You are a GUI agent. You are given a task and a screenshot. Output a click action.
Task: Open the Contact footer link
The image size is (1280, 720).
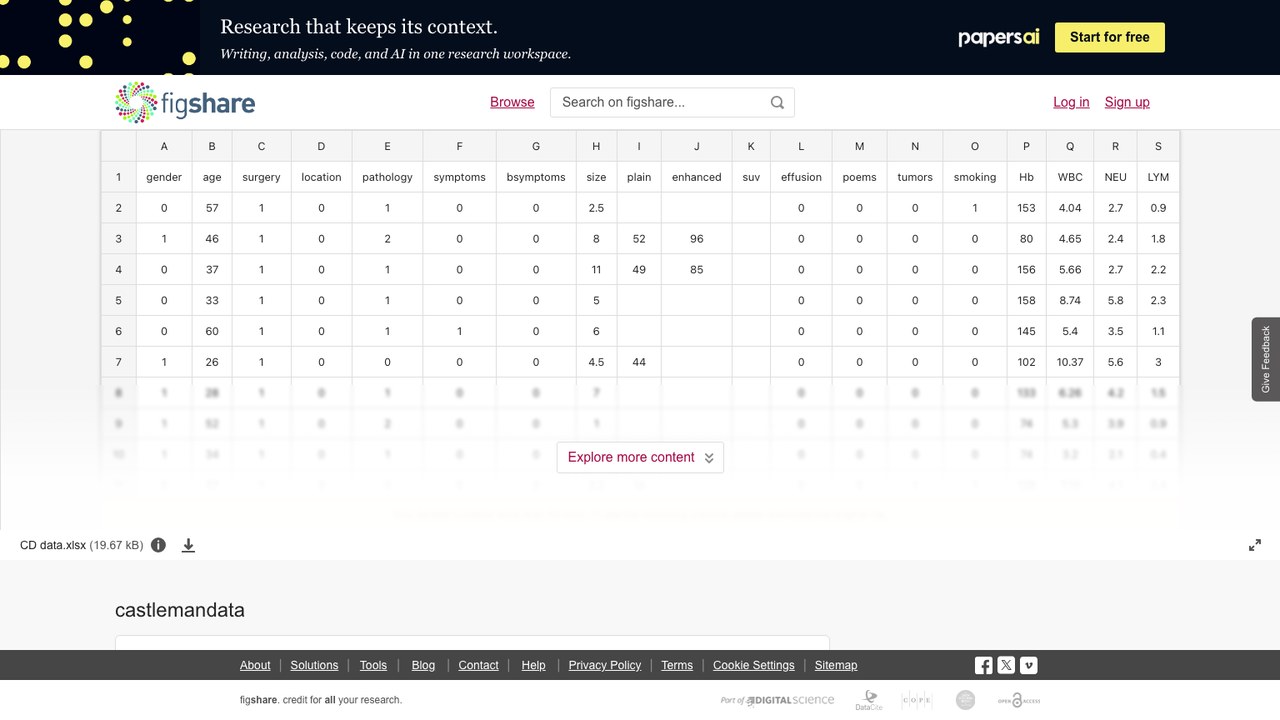(478, 665)
